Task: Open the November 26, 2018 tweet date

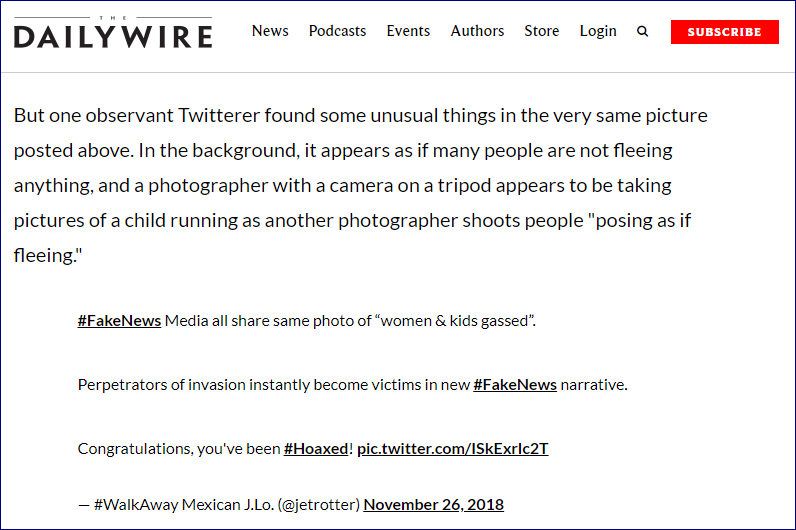Action: point(434,505)
